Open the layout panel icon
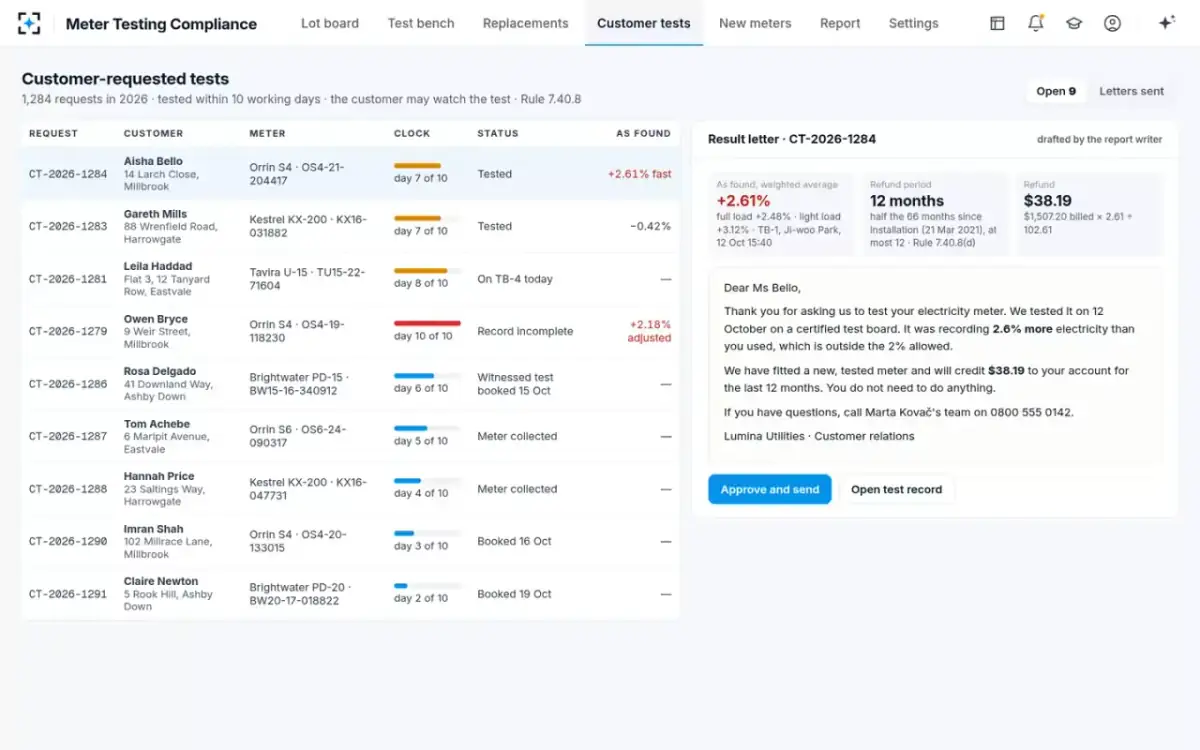The image size is (1200, 750). [997, 23]
